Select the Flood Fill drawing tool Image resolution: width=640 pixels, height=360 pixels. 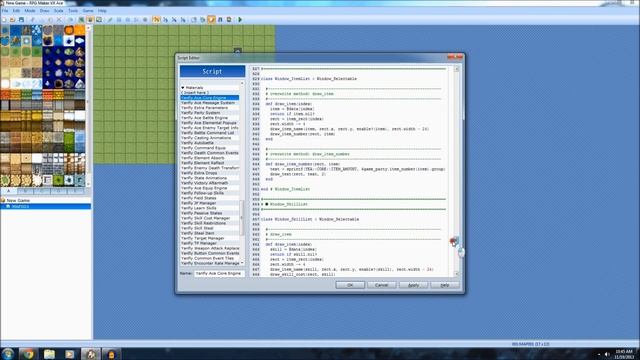coord(136,20)
